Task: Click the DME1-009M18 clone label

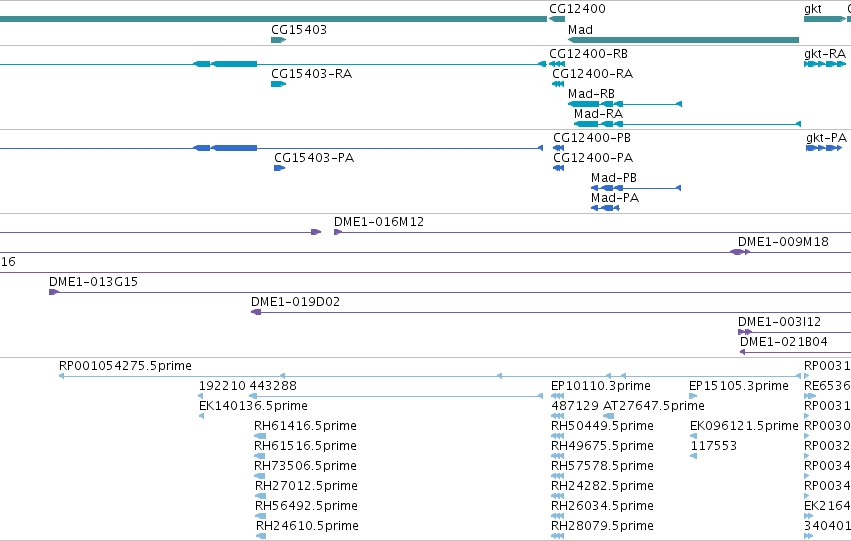Action: [x=783, y=241]
